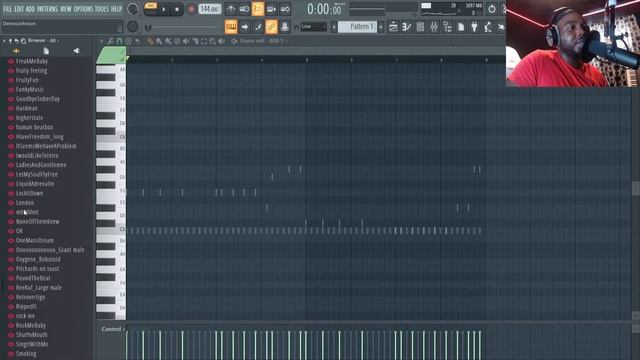Add new pattern with plus button

[381, 27]
